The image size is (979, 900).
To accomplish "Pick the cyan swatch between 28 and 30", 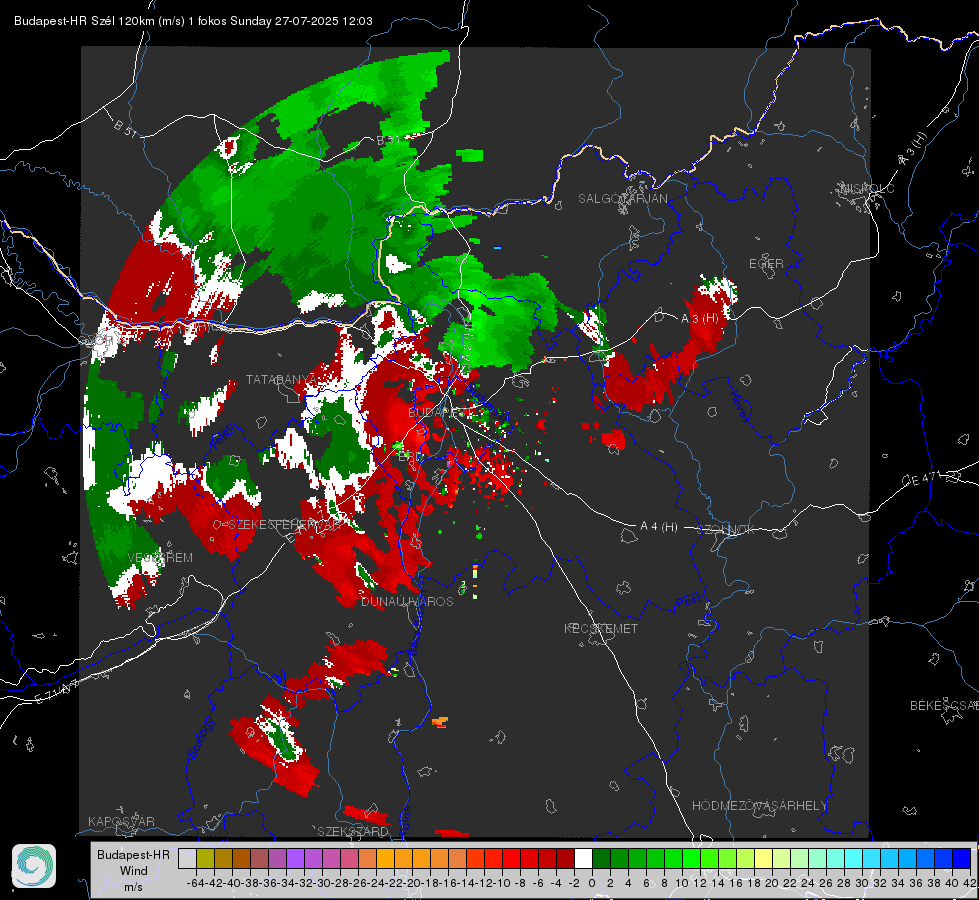I will [x=853, y=858].
